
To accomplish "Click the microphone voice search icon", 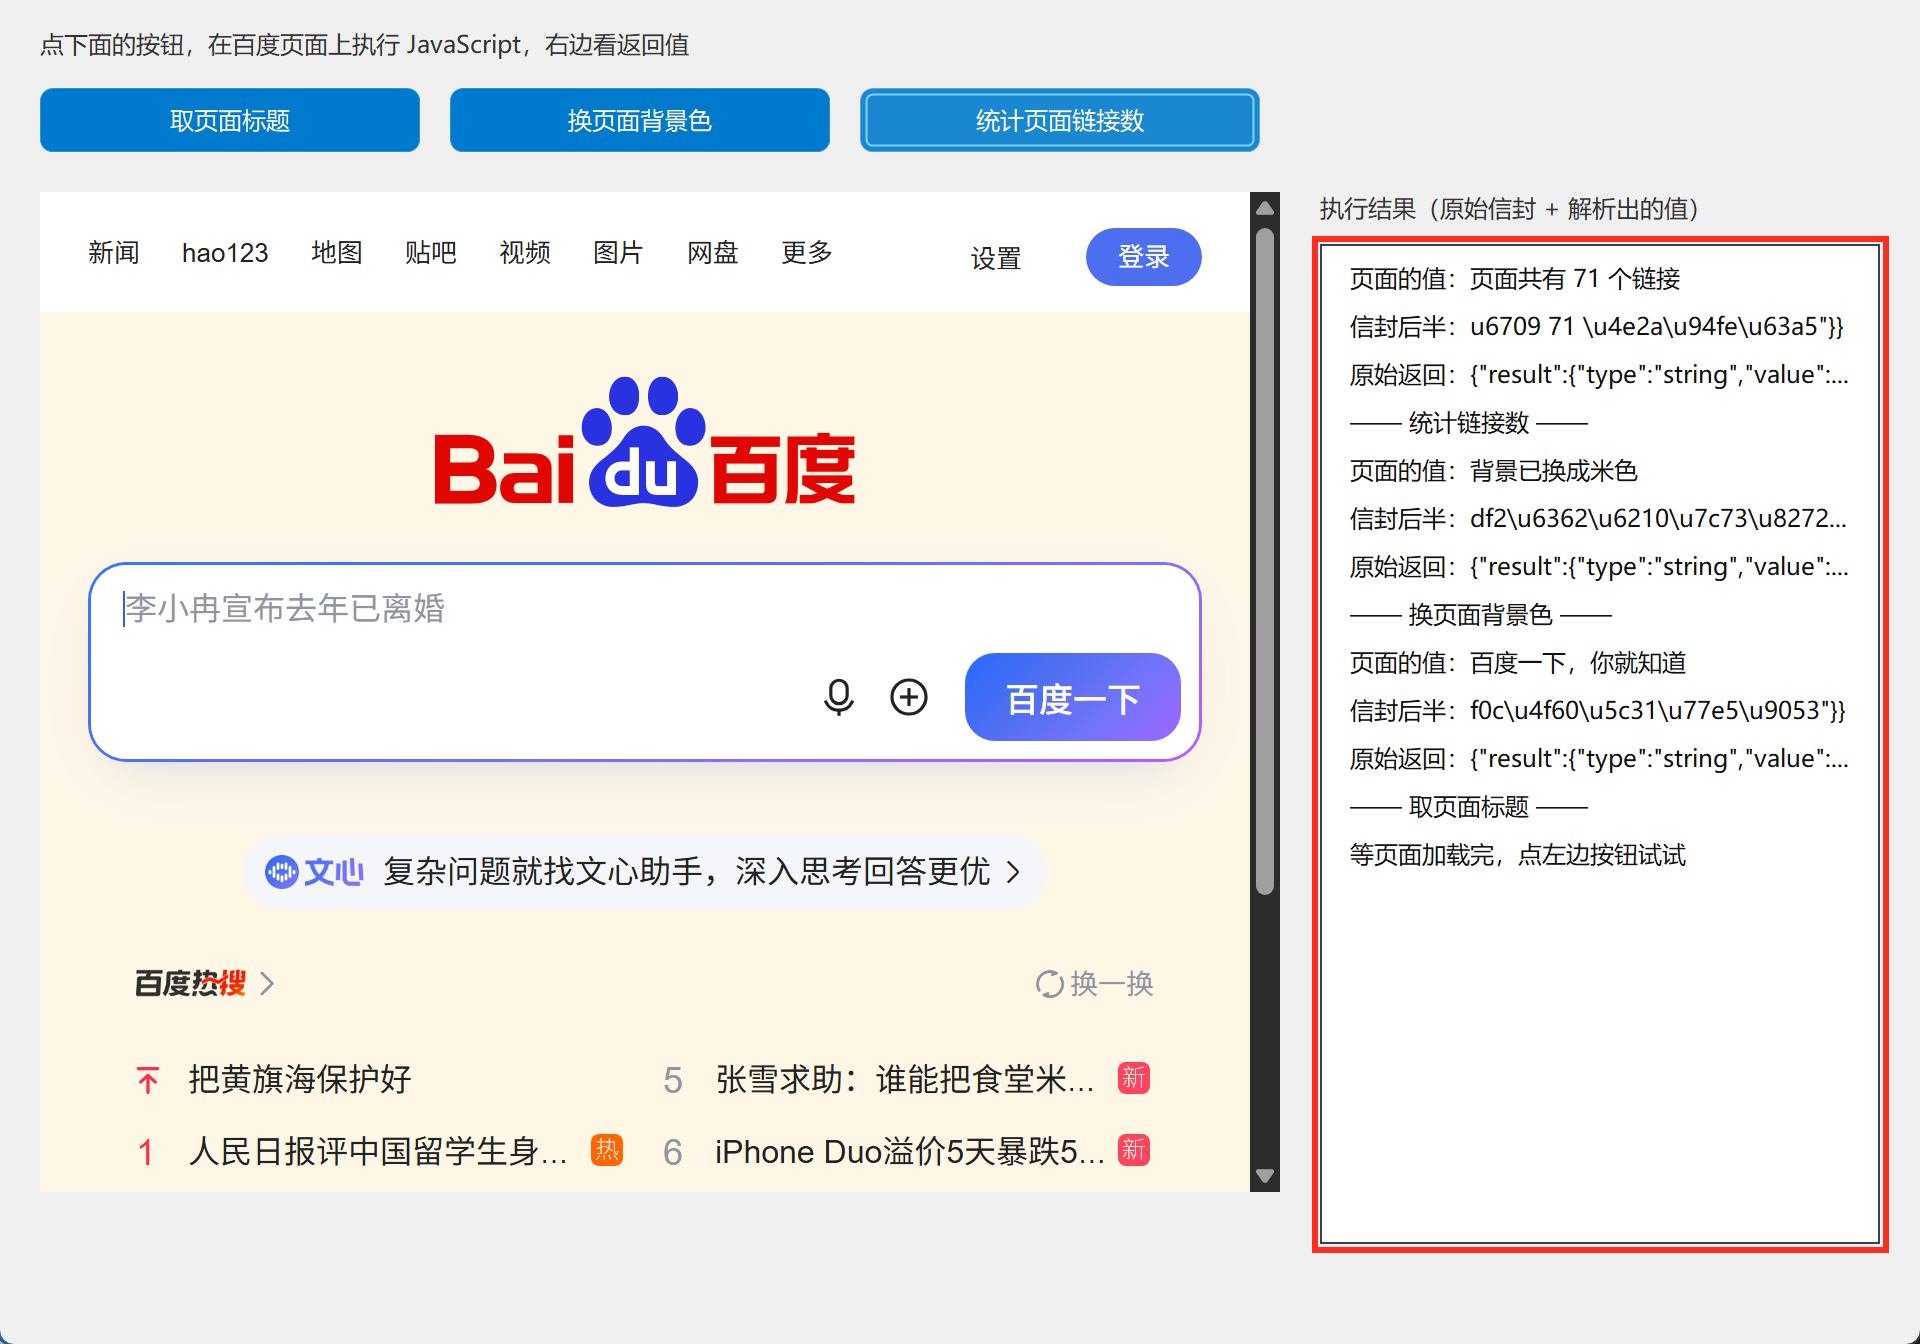I will [x=839, y=697].
